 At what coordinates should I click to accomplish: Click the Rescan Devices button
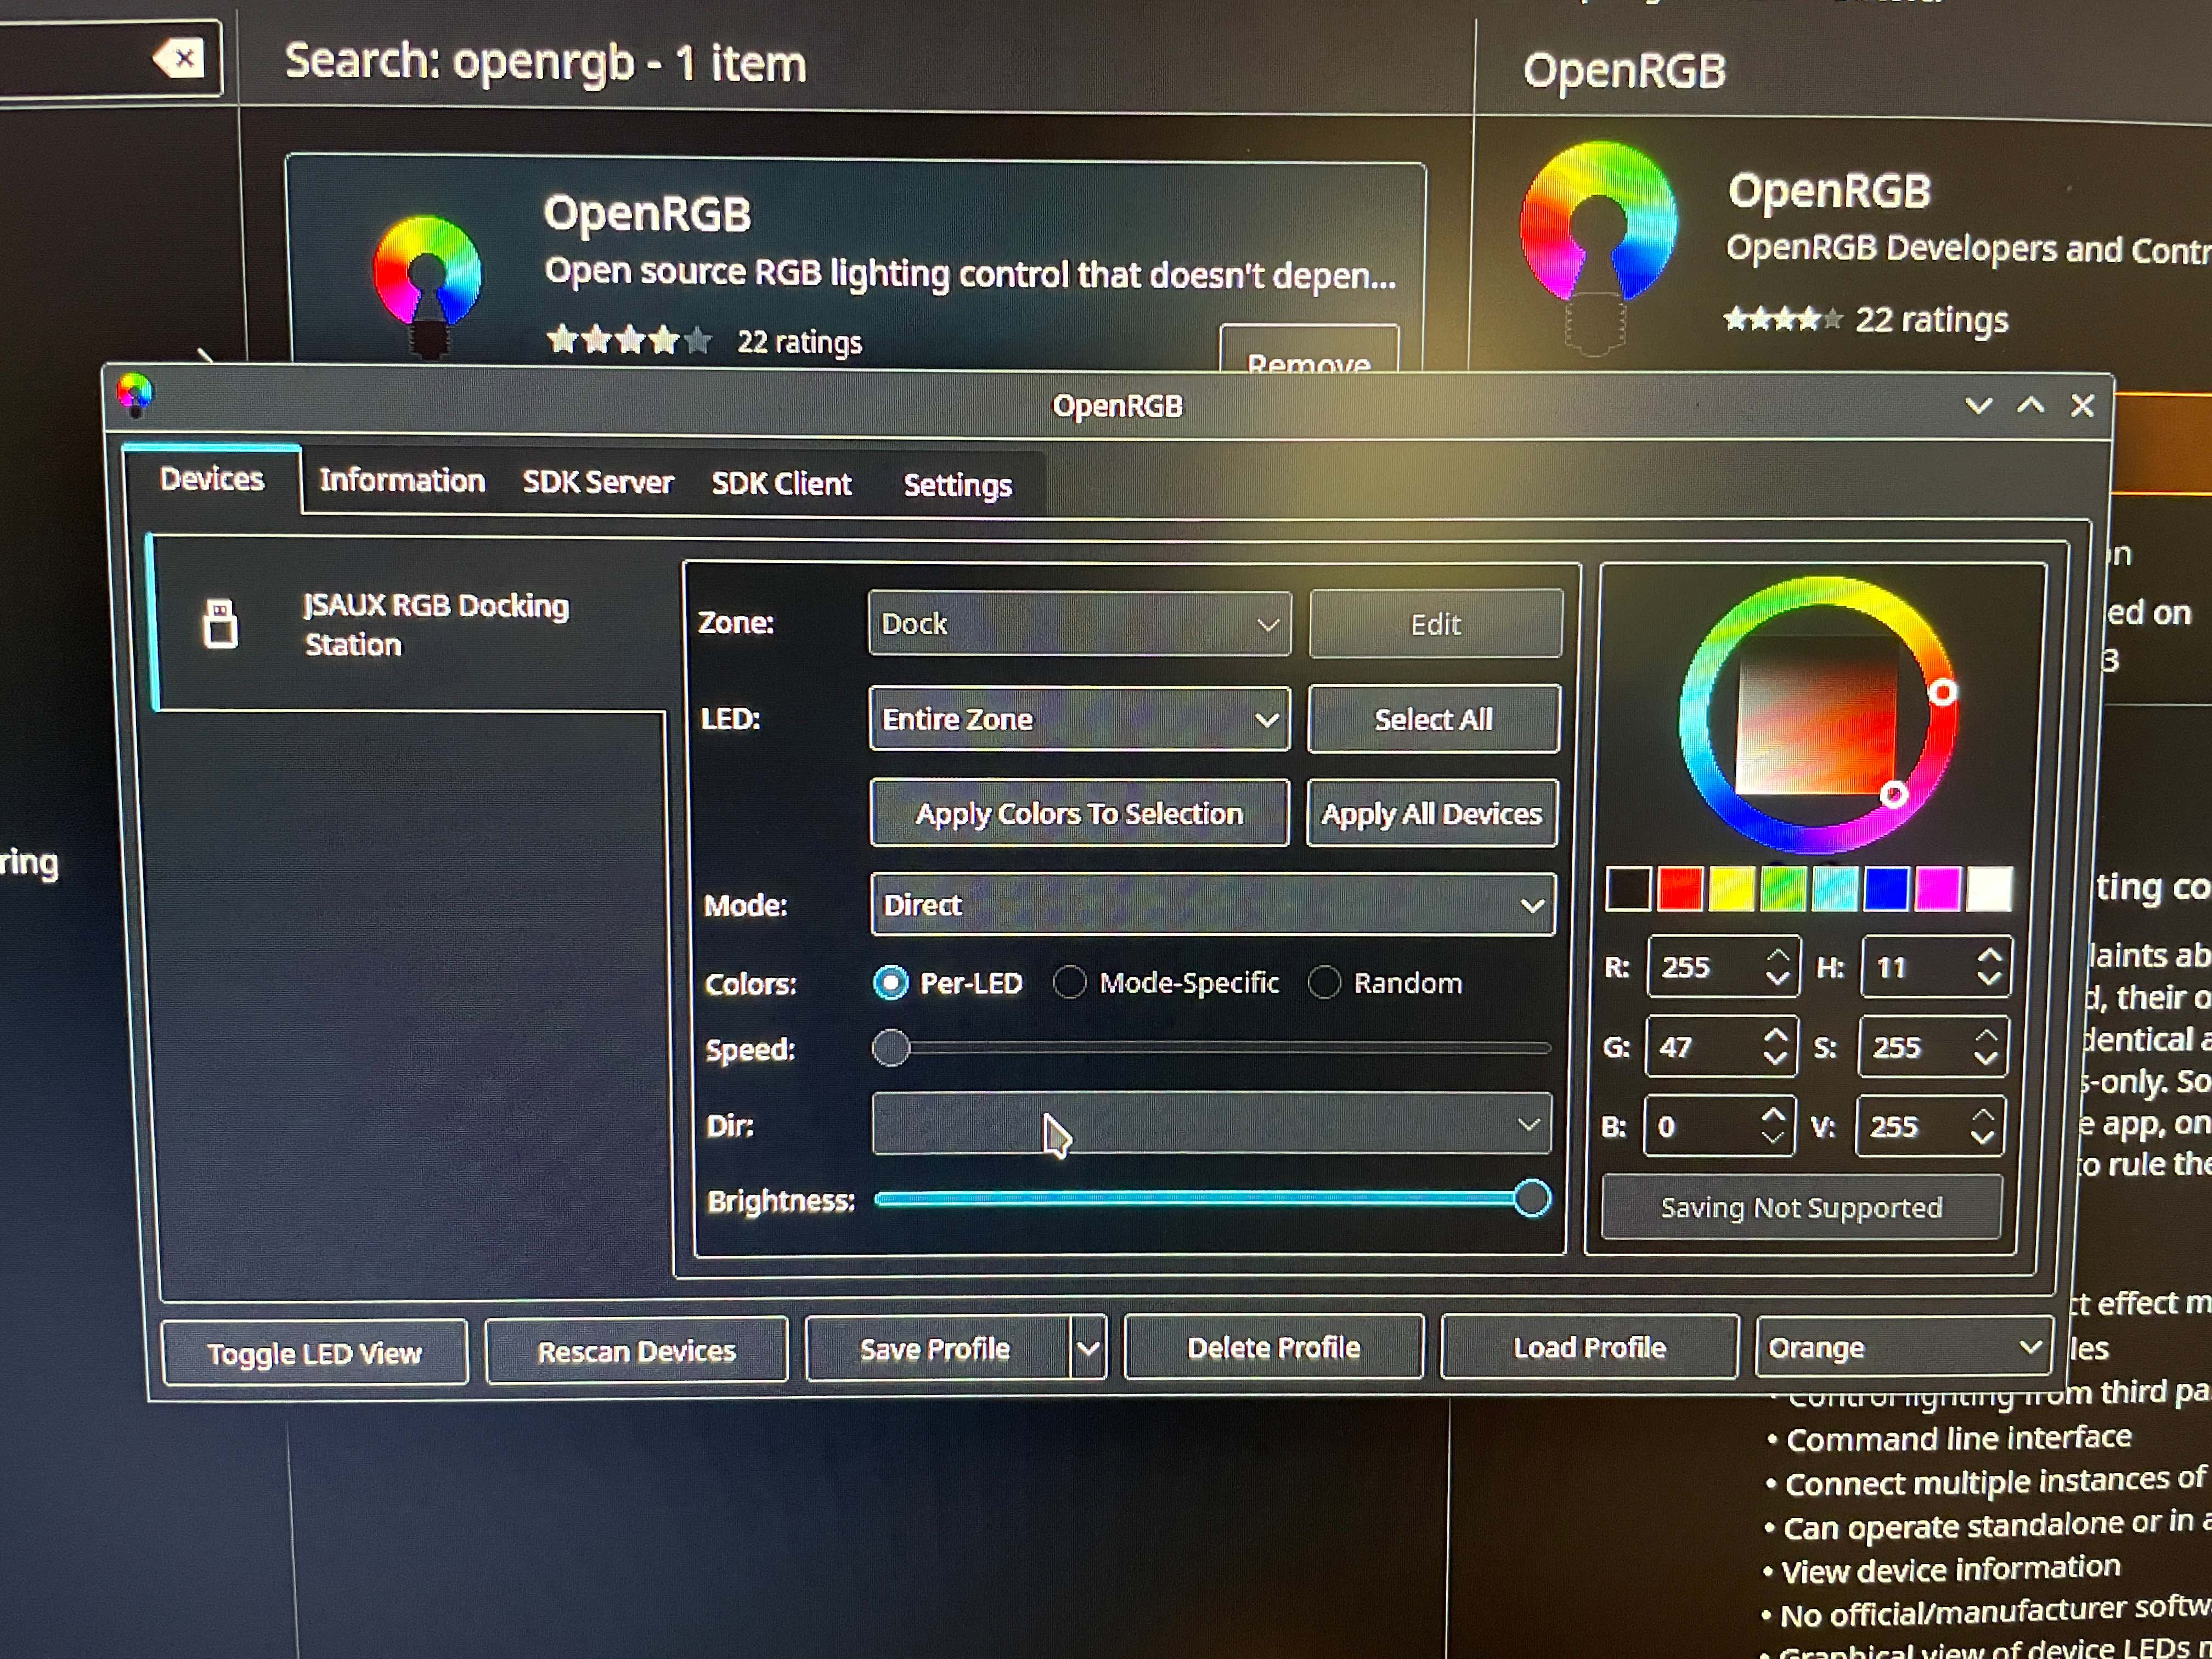[637, 1351]
